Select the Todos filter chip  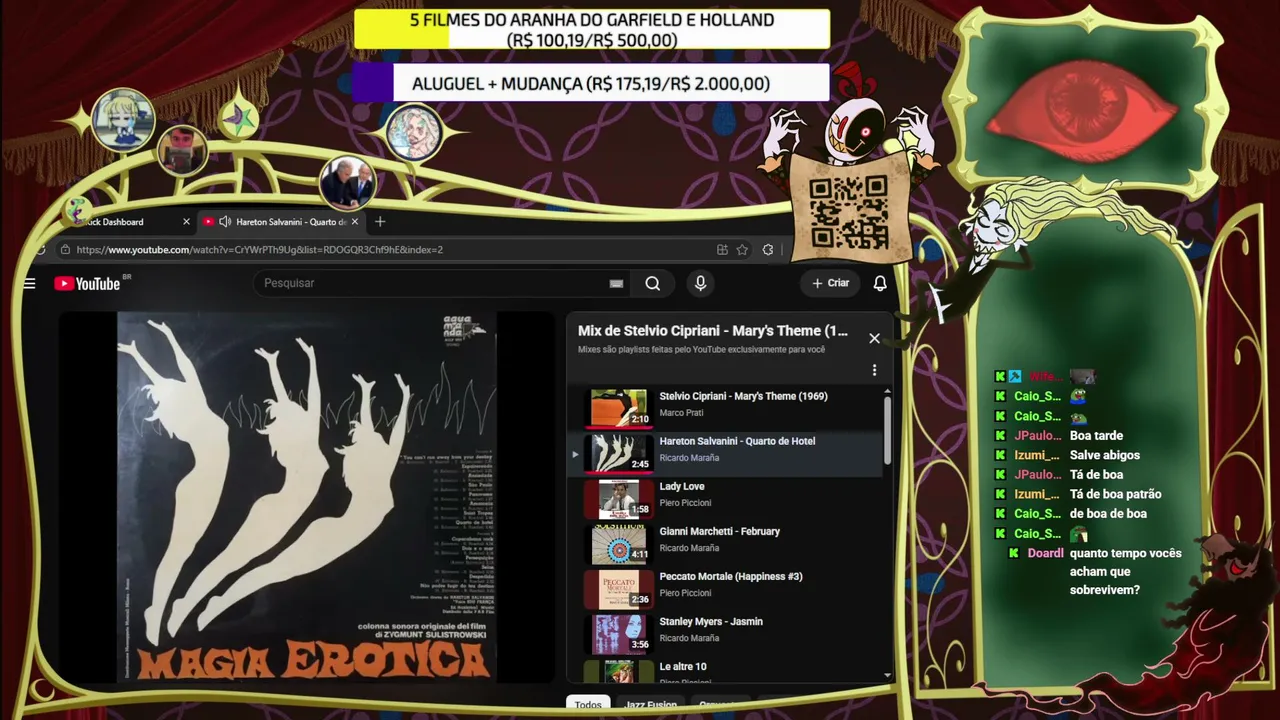pyautogui.click(x=588, y=705)
